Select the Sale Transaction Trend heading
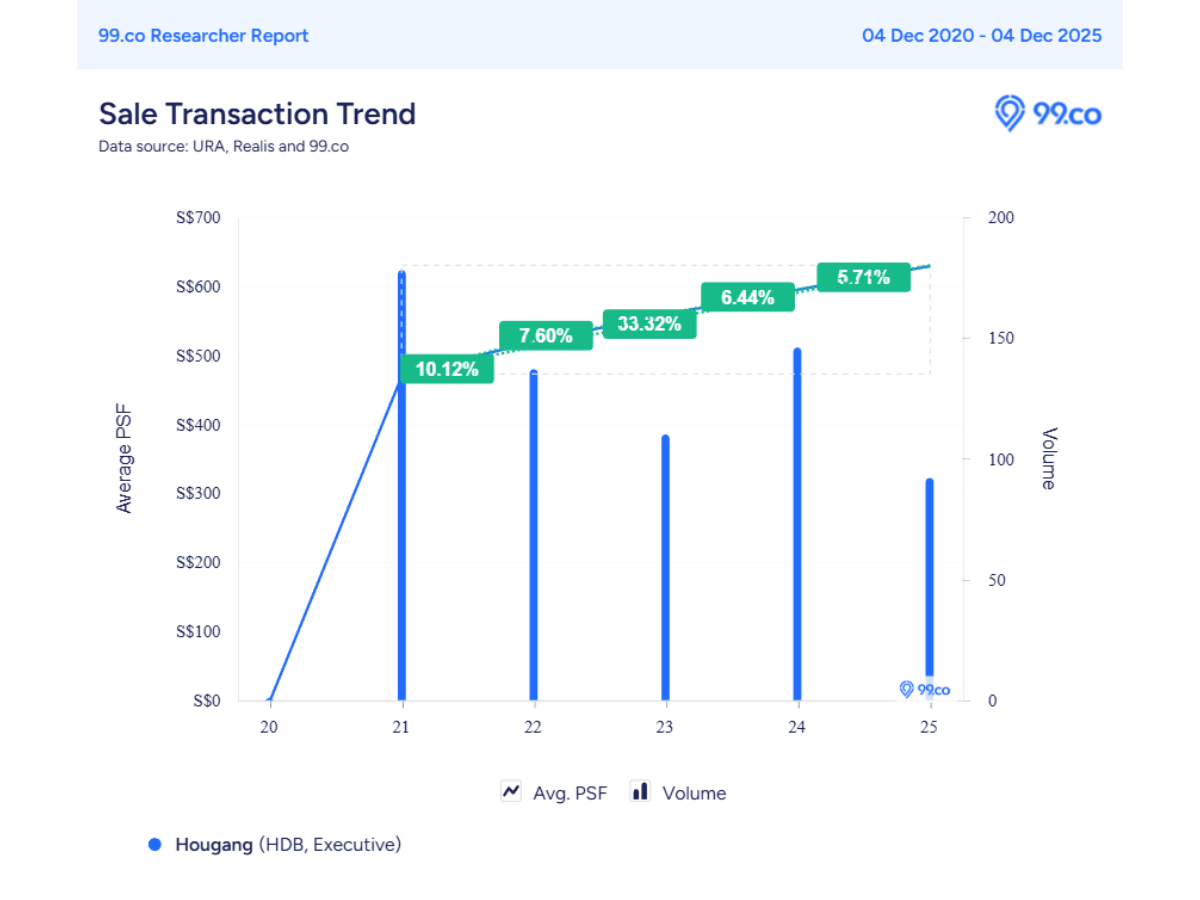The height and width of the screenshot is (900, 1200). click(x=256, y=113)
